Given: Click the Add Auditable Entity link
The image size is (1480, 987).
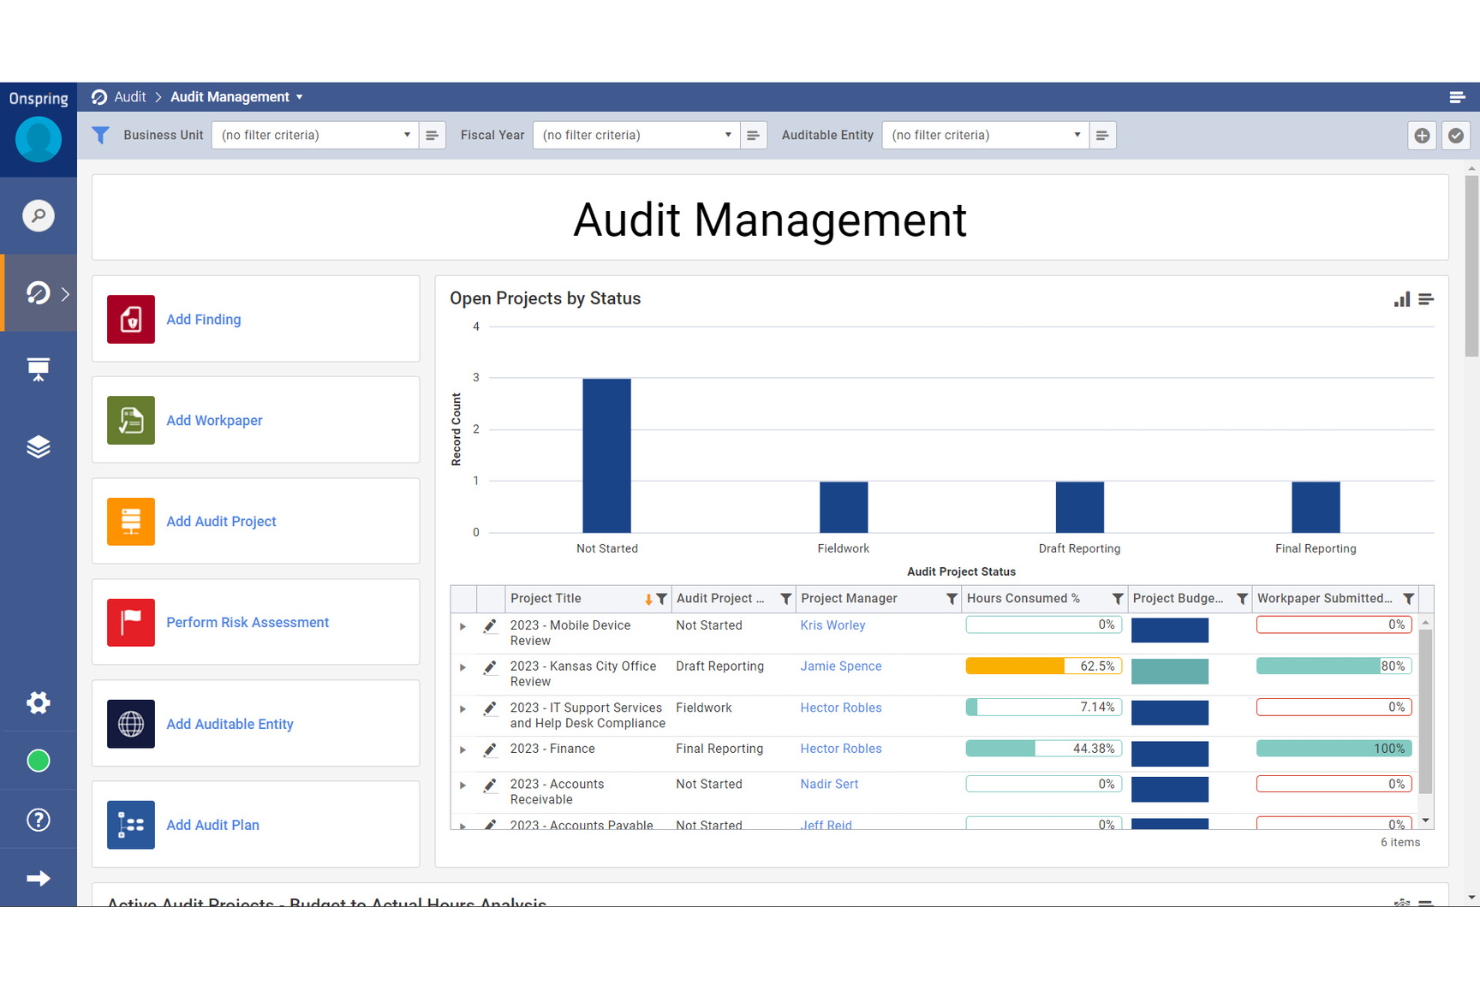Looking at the screenshot, I should pyautogui.click(x=230, y=725).
